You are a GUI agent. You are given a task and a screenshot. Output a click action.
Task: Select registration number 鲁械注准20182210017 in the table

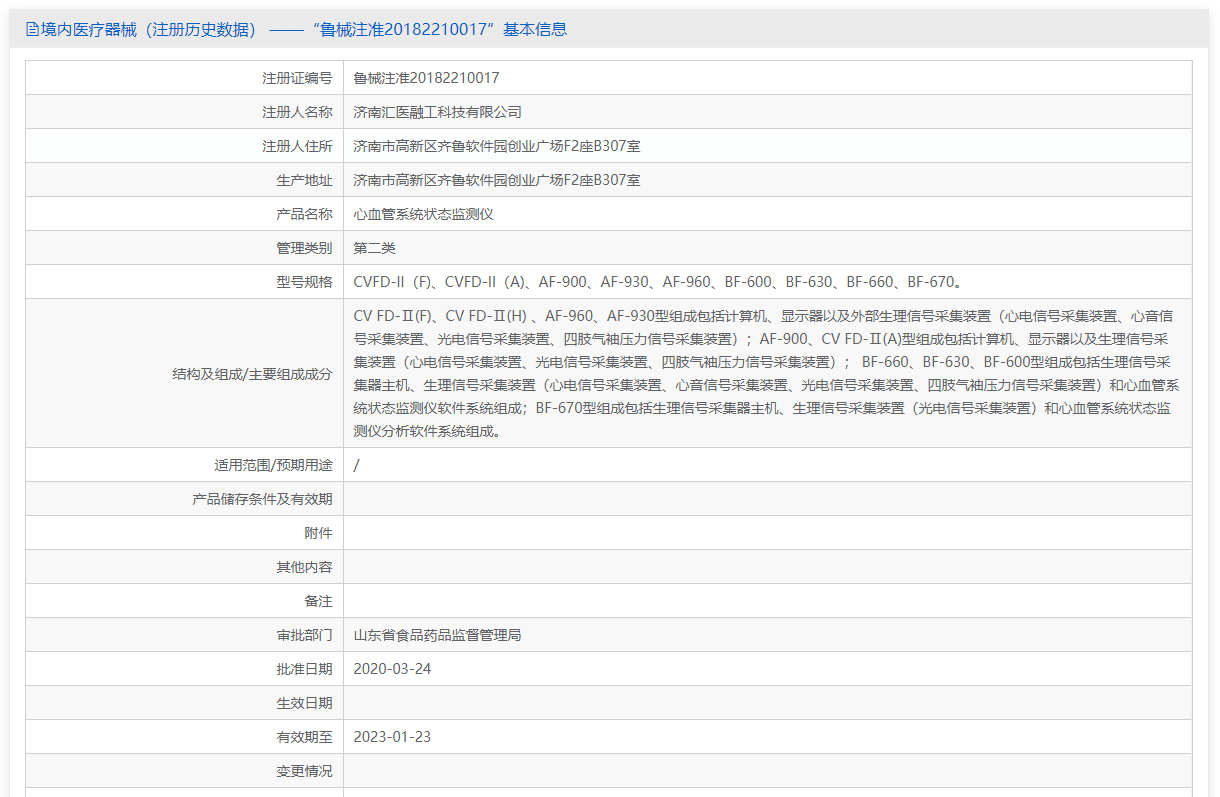pos(427,78)
